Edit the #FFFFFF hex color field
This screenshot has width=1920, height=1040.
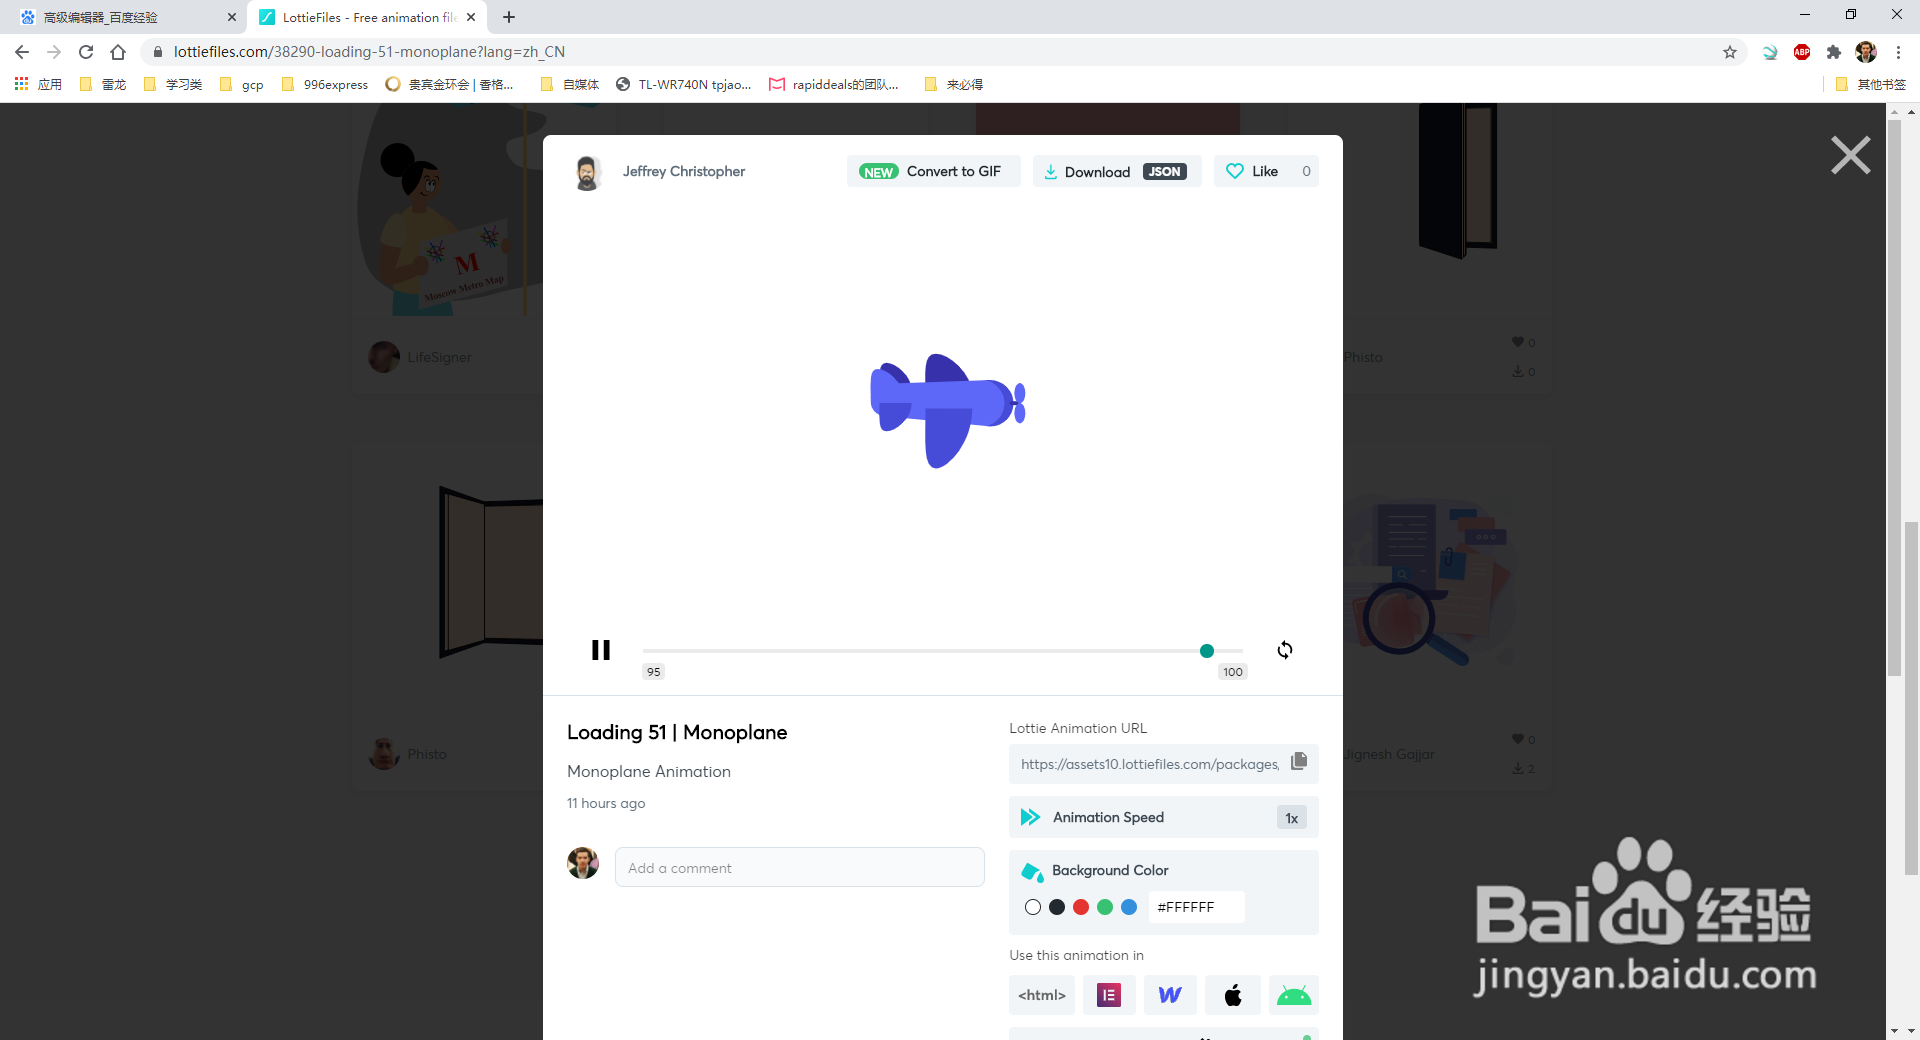(x=1196, y=907)
